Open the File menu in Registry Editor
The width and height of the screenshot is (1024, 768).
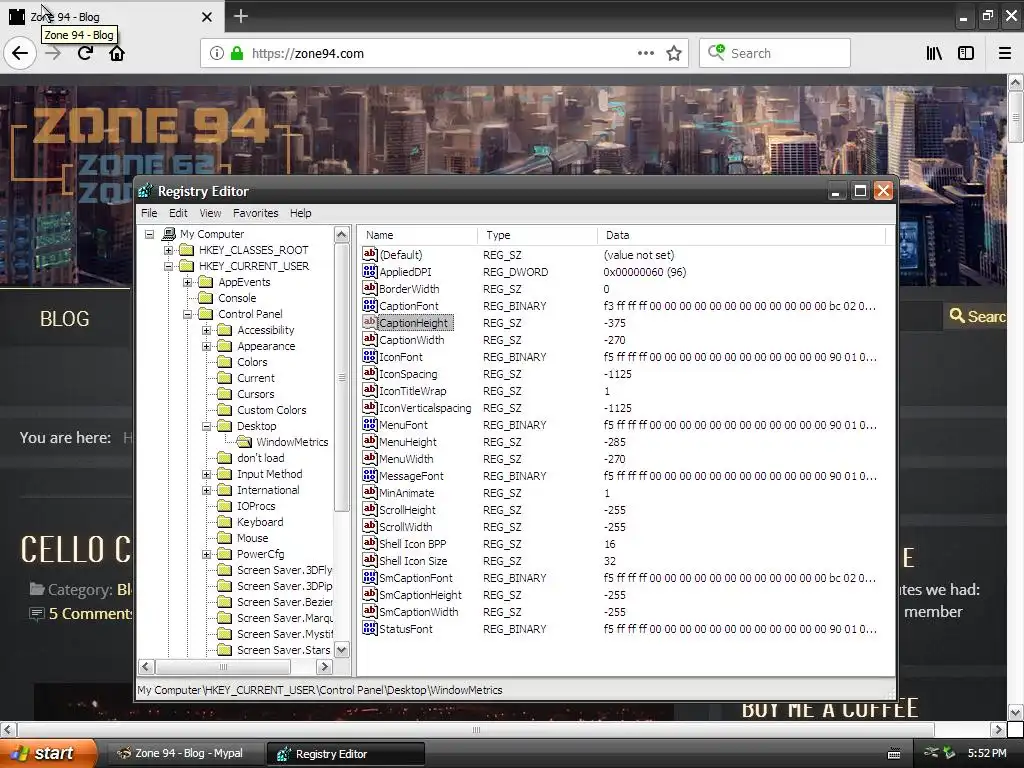[149, 213]
